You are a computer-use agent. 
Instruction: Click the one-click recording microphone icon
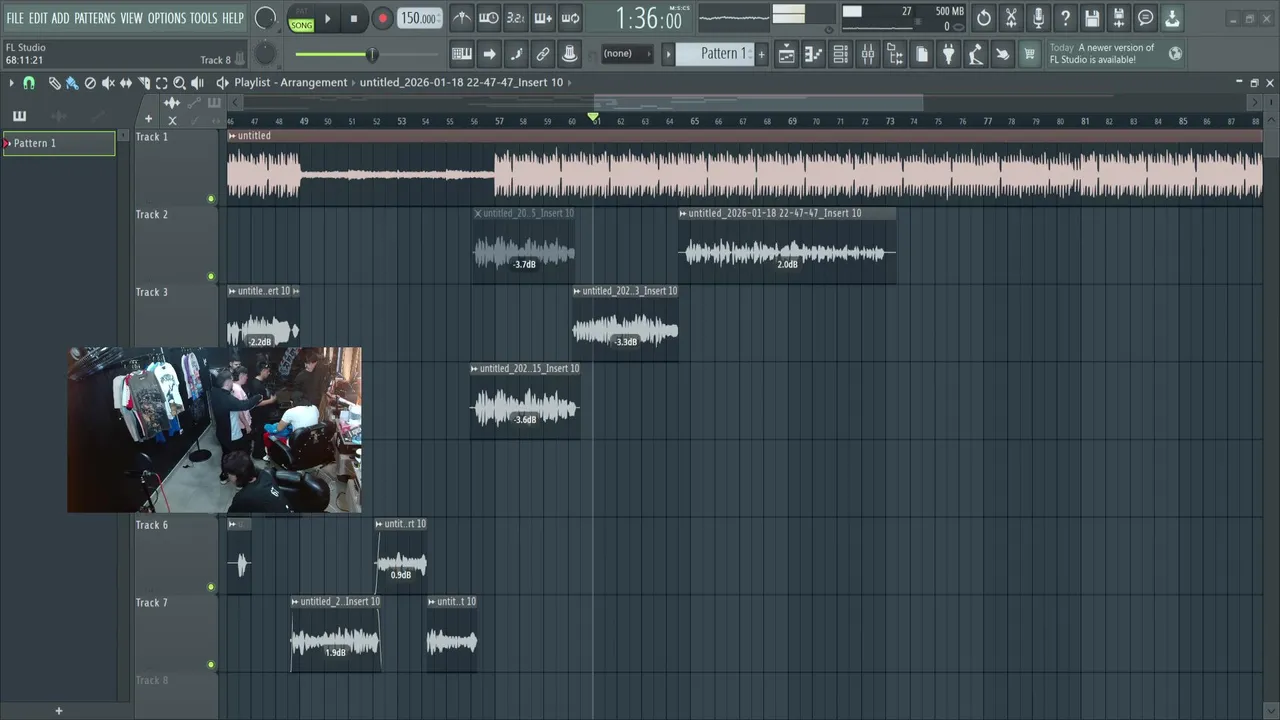tap(1038, 18)
